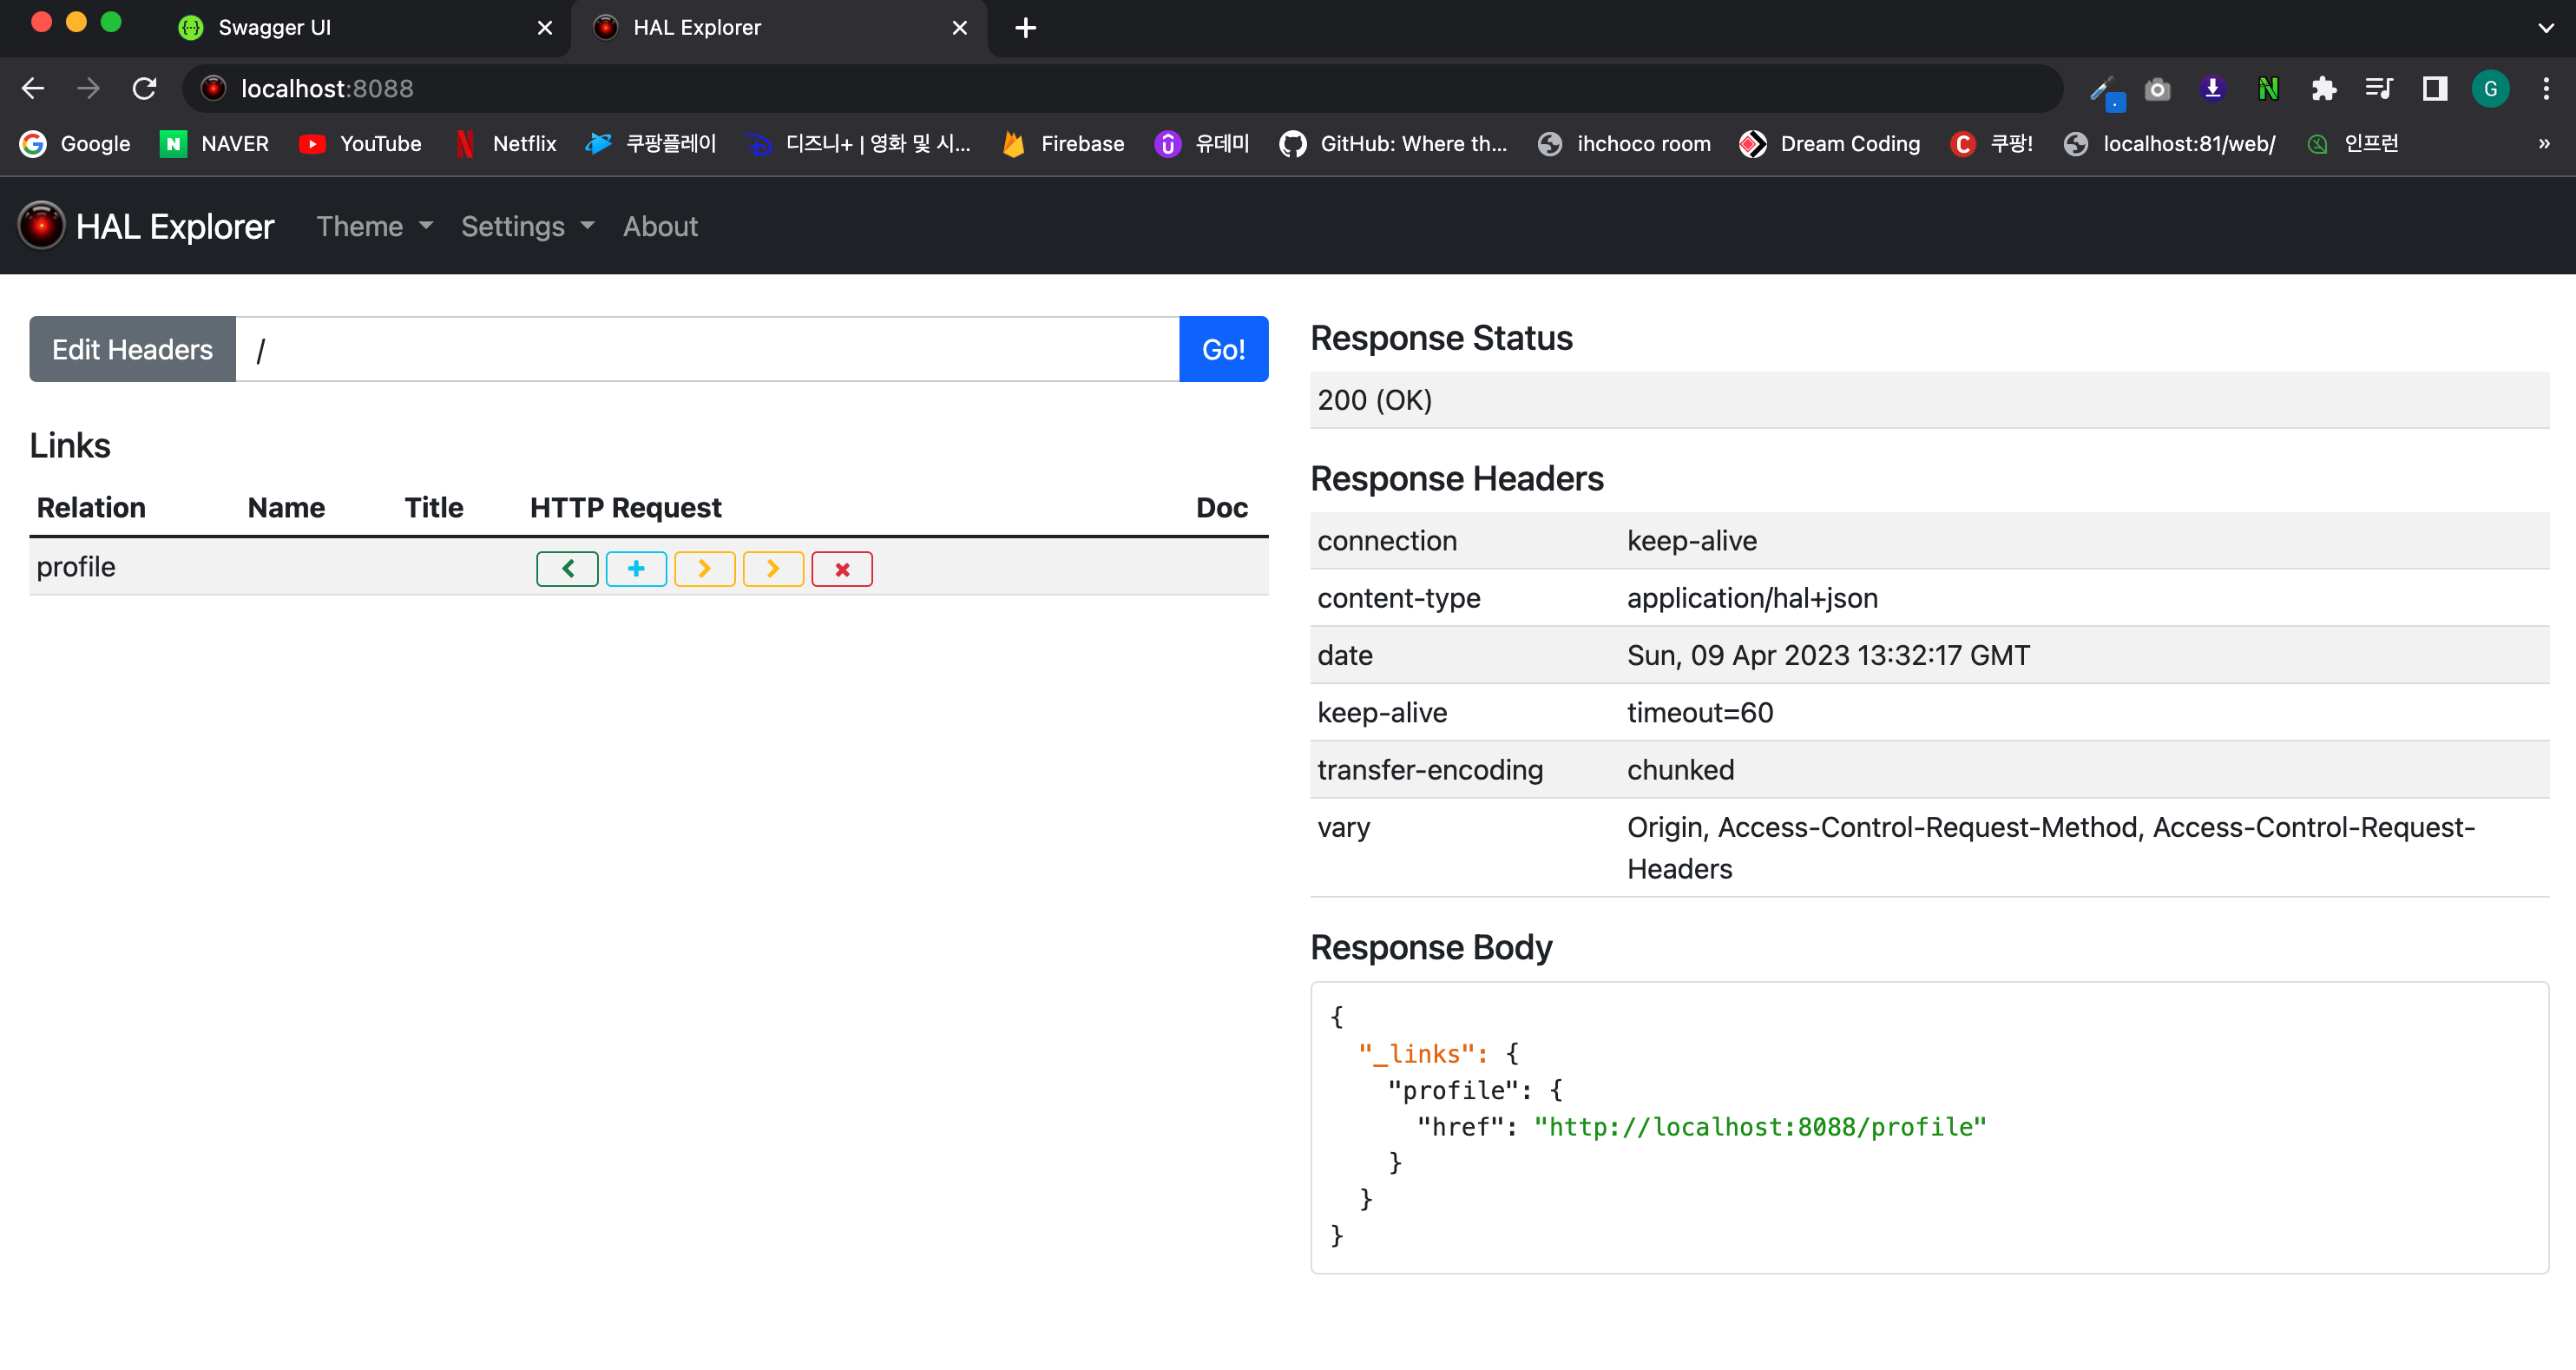This screenshot has height=1370, width=2576.
Task: Open the Theme dropdown menu
Action: pyautogui.click(x=375, y=226)
